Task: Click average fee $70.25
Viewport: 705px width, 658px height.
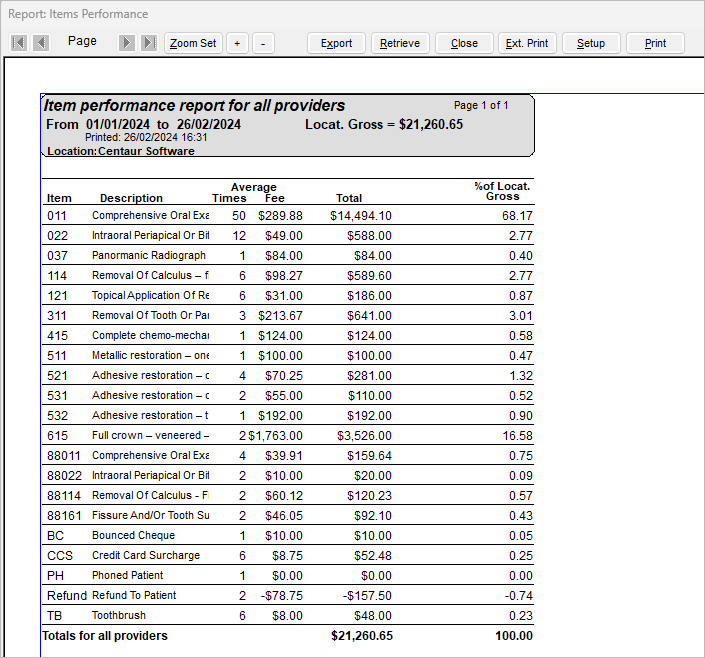Action: (x=284, y=376)
